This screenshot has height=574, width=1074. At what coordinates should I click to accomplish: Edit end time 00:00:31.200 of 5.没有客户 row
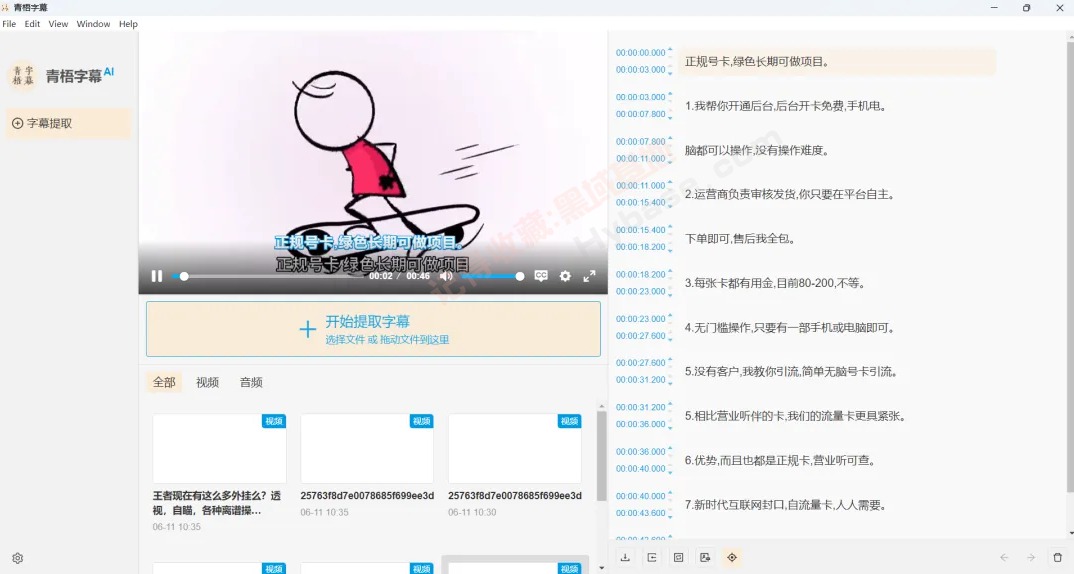[640, 380]
